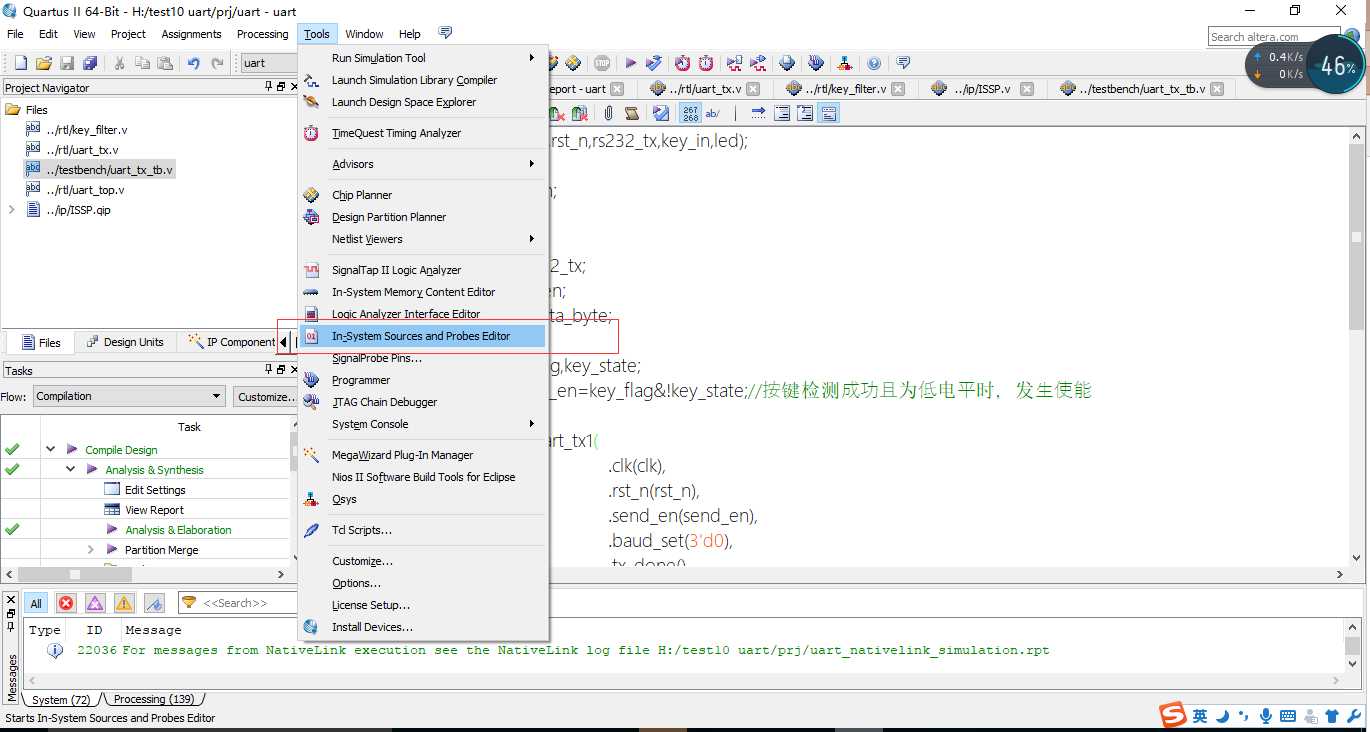1370x732 pixels.
Task: Expand Partition Merge task
Action: [91, 550]
